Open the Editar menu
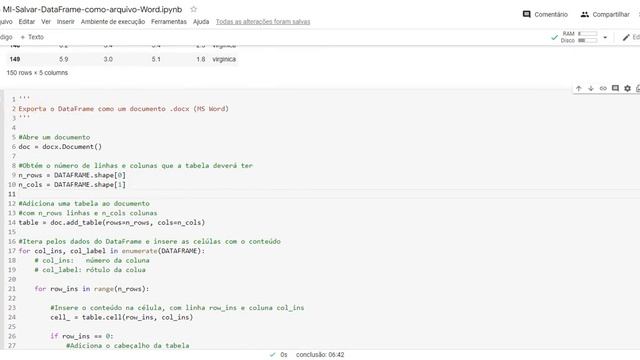Screen dimensions: 640x360 tap(27, 22)
